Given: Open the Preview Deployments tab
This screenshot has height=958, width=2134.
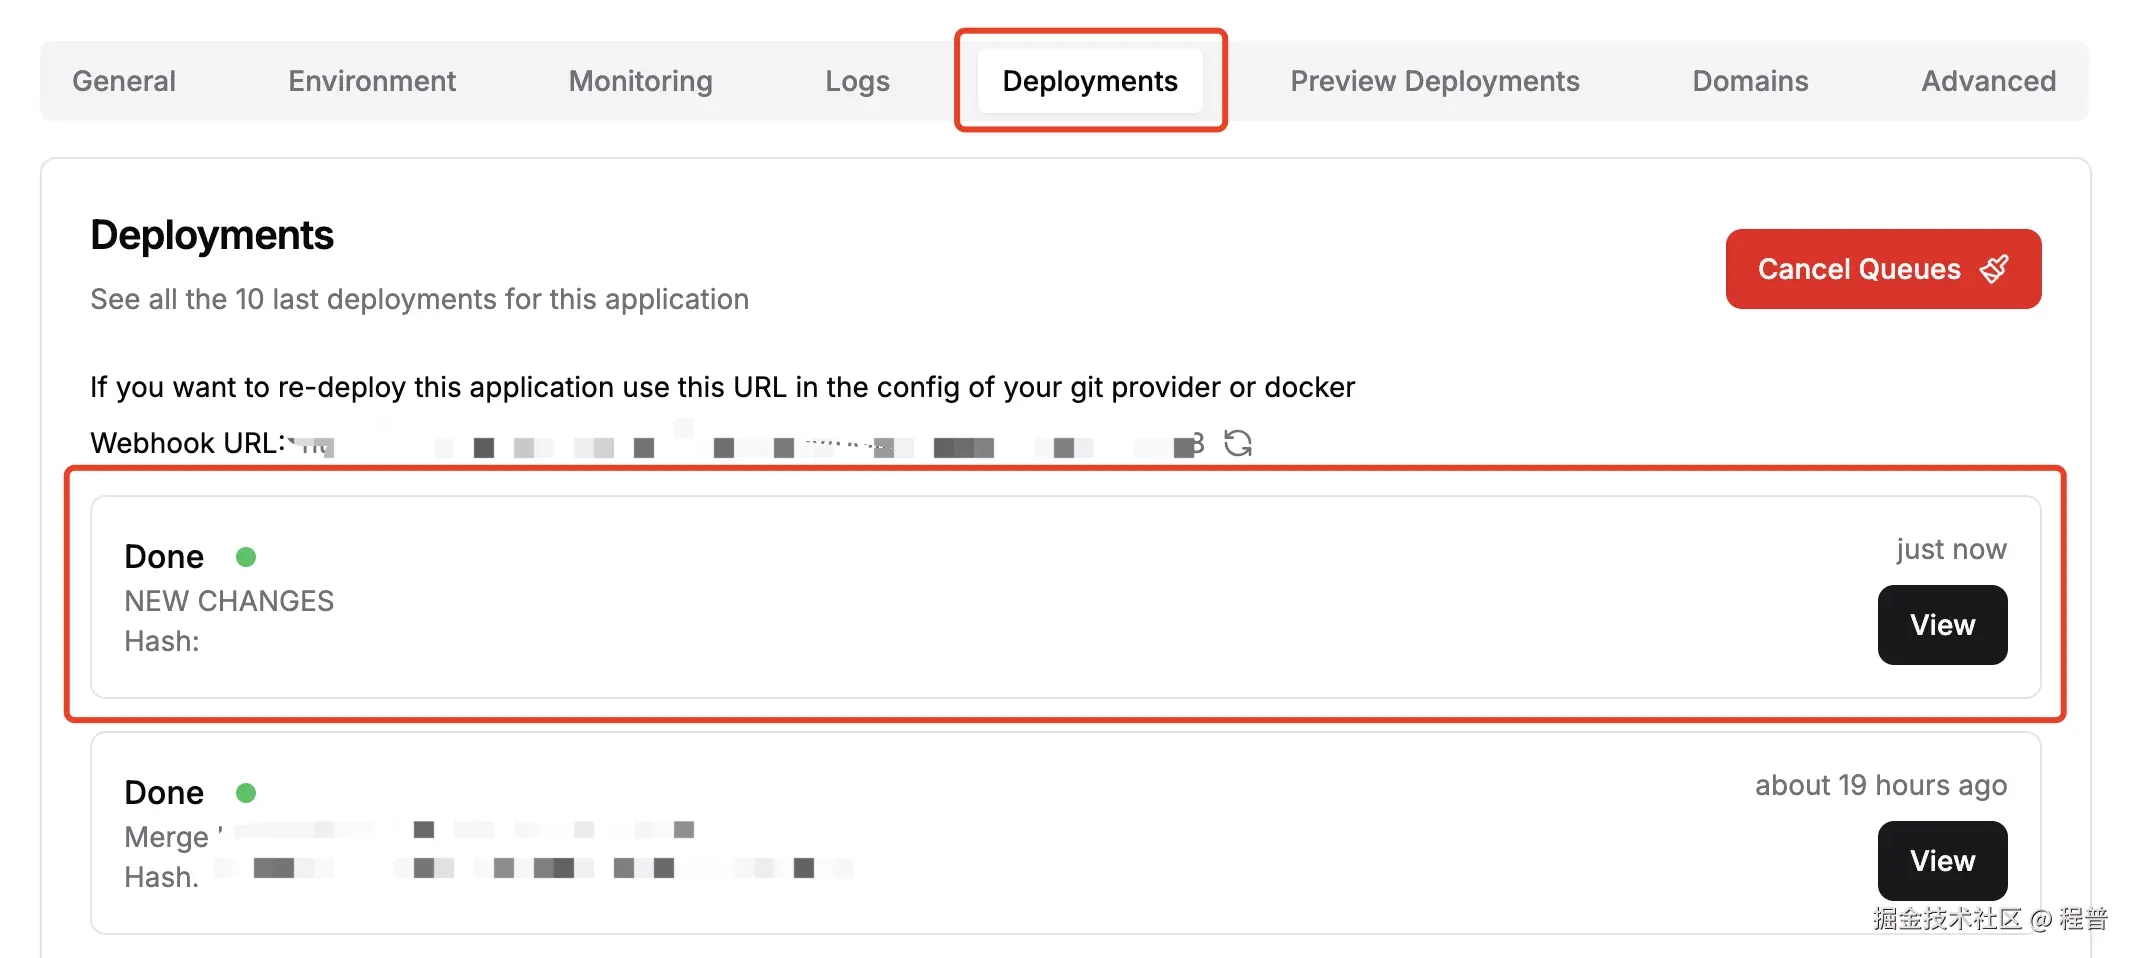Looking at the screenshot, I should (1435, 81).
